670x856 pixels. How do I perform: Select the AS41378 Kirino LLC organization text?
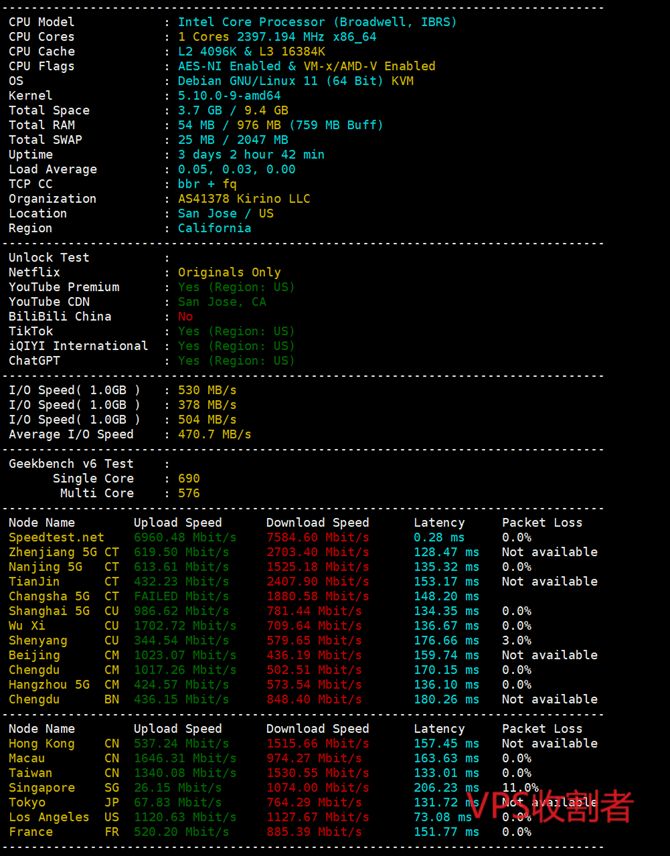(x=244, y=199)
